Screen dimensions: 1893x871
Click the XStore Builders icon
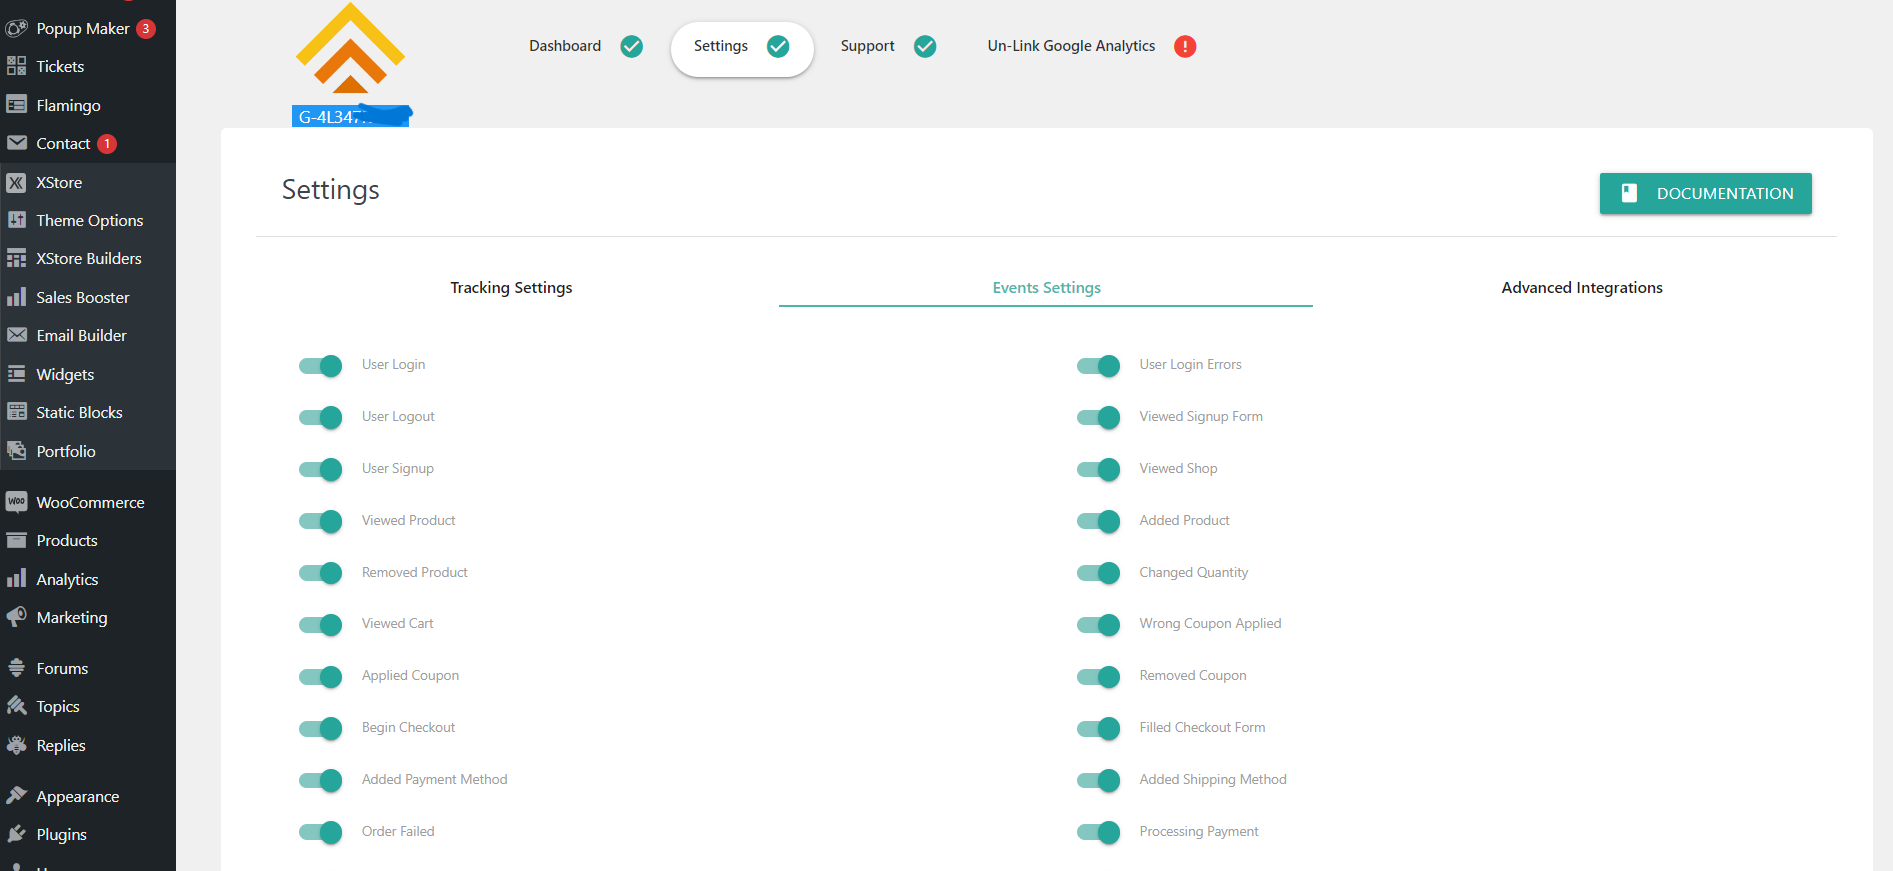[x=17, y=258]
